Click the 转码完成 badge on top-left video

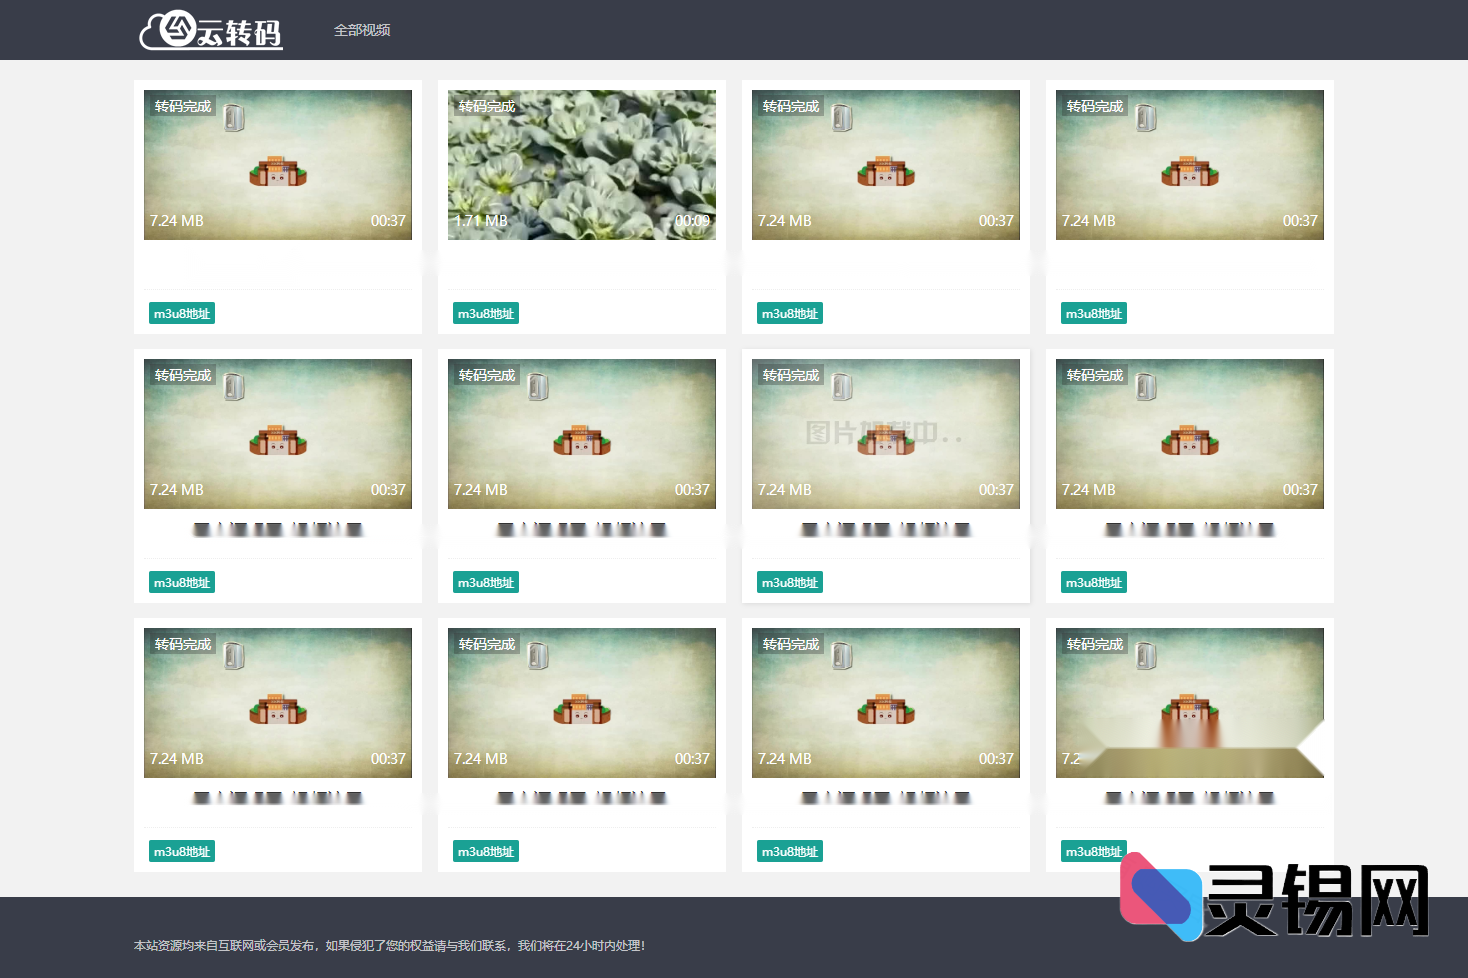coord(183,106)
